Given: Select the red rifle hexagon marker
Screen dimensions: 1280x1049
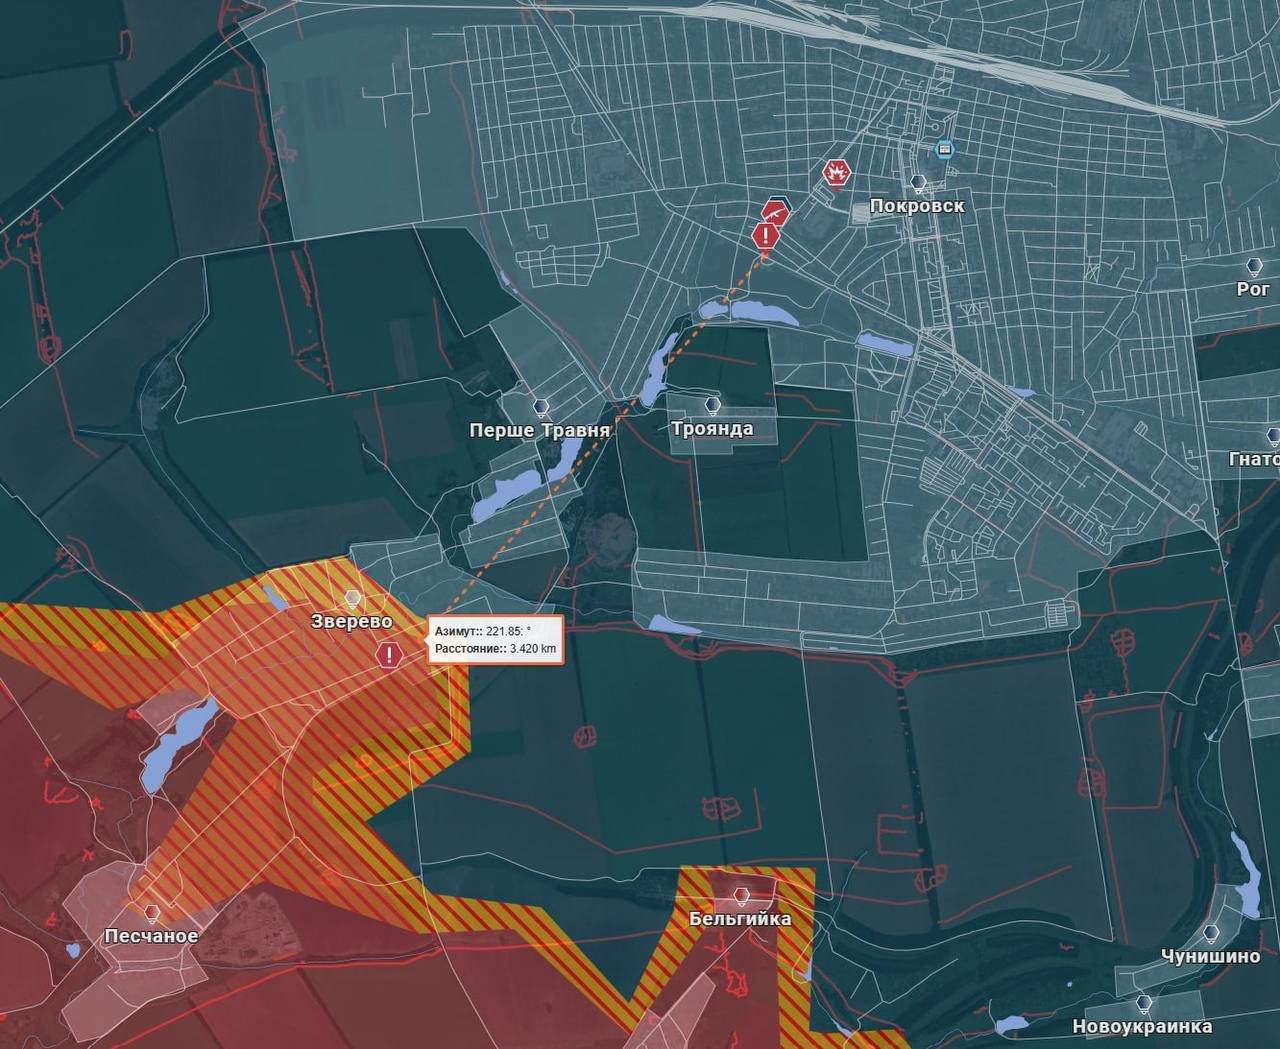Looking at the screenshot, I should pyautogui.click(x=775, y=211).
